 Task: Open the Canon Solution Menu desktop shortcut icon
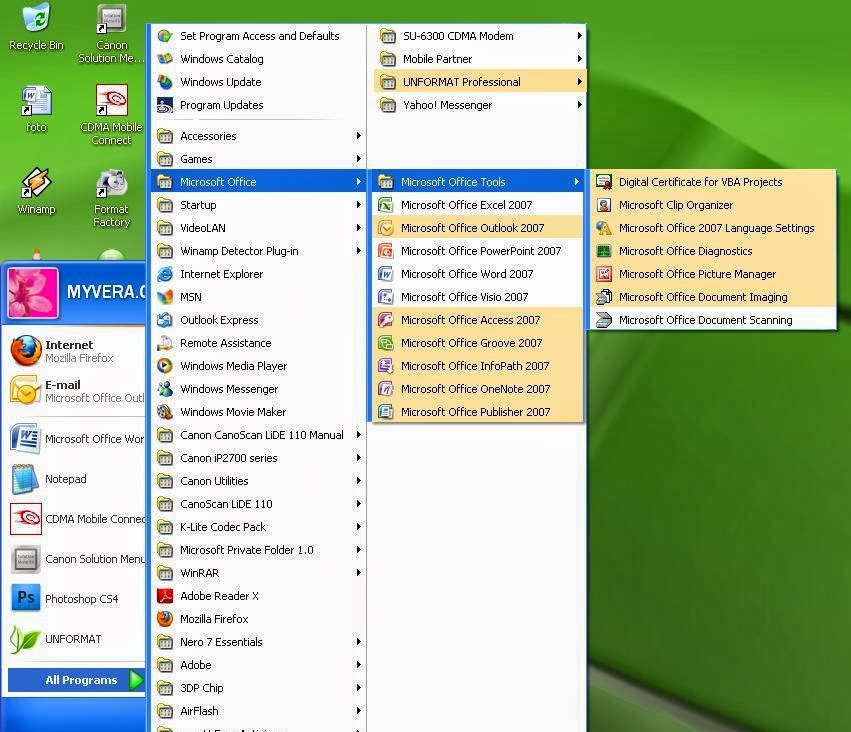coord(111,18)
